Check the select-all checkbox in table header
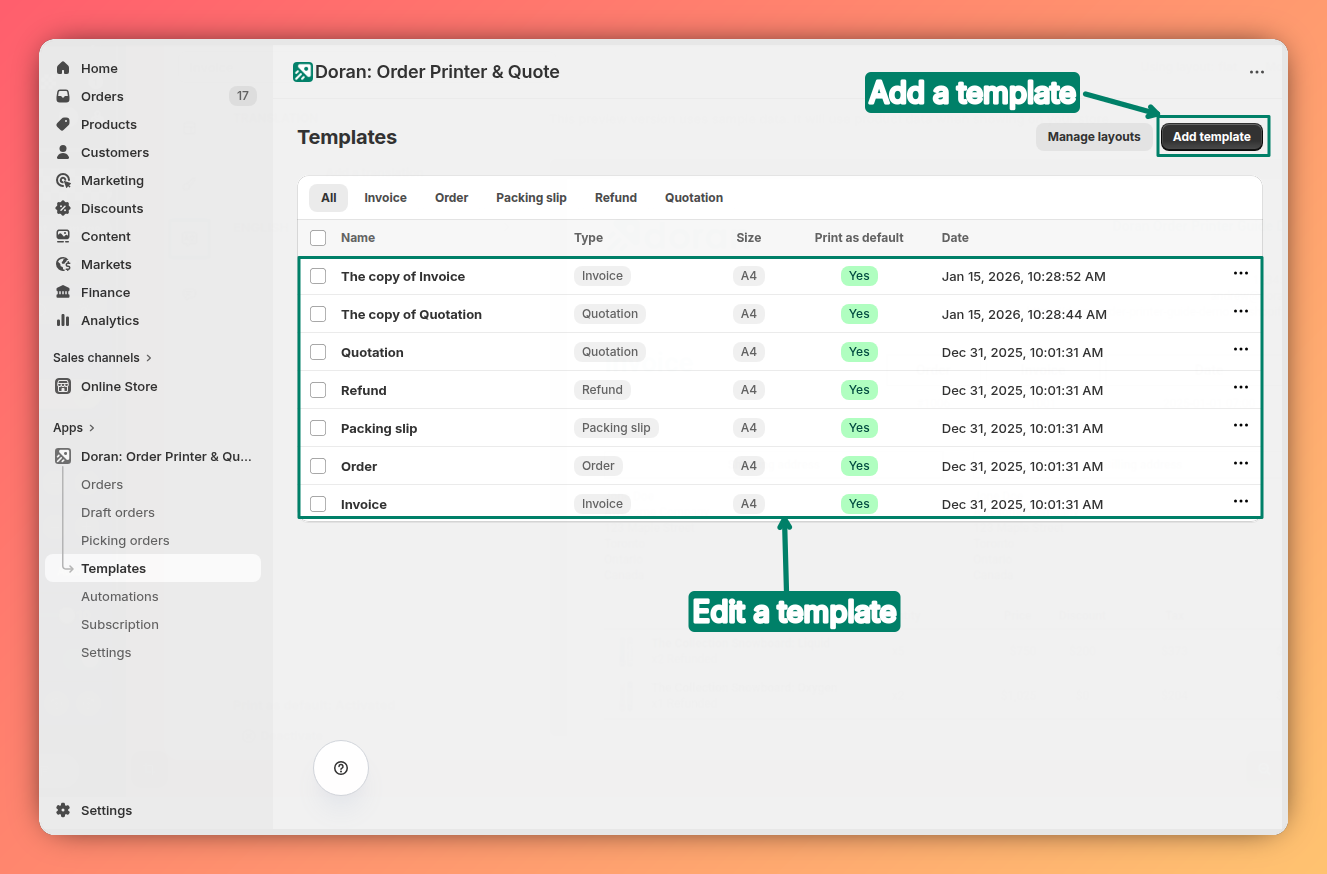The image size is (1327, 874). [318, 238]
